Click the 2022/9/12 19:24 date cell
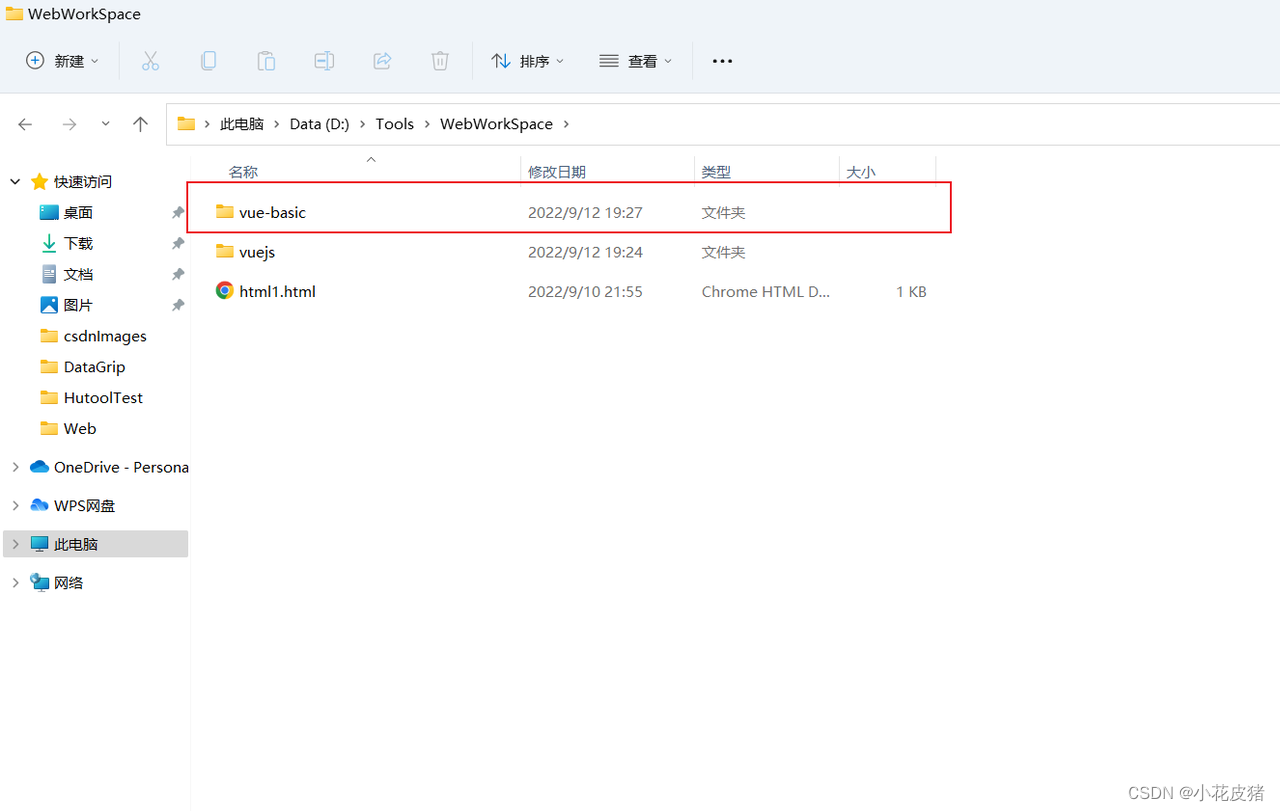1280x811 pixels. (585, 252)
